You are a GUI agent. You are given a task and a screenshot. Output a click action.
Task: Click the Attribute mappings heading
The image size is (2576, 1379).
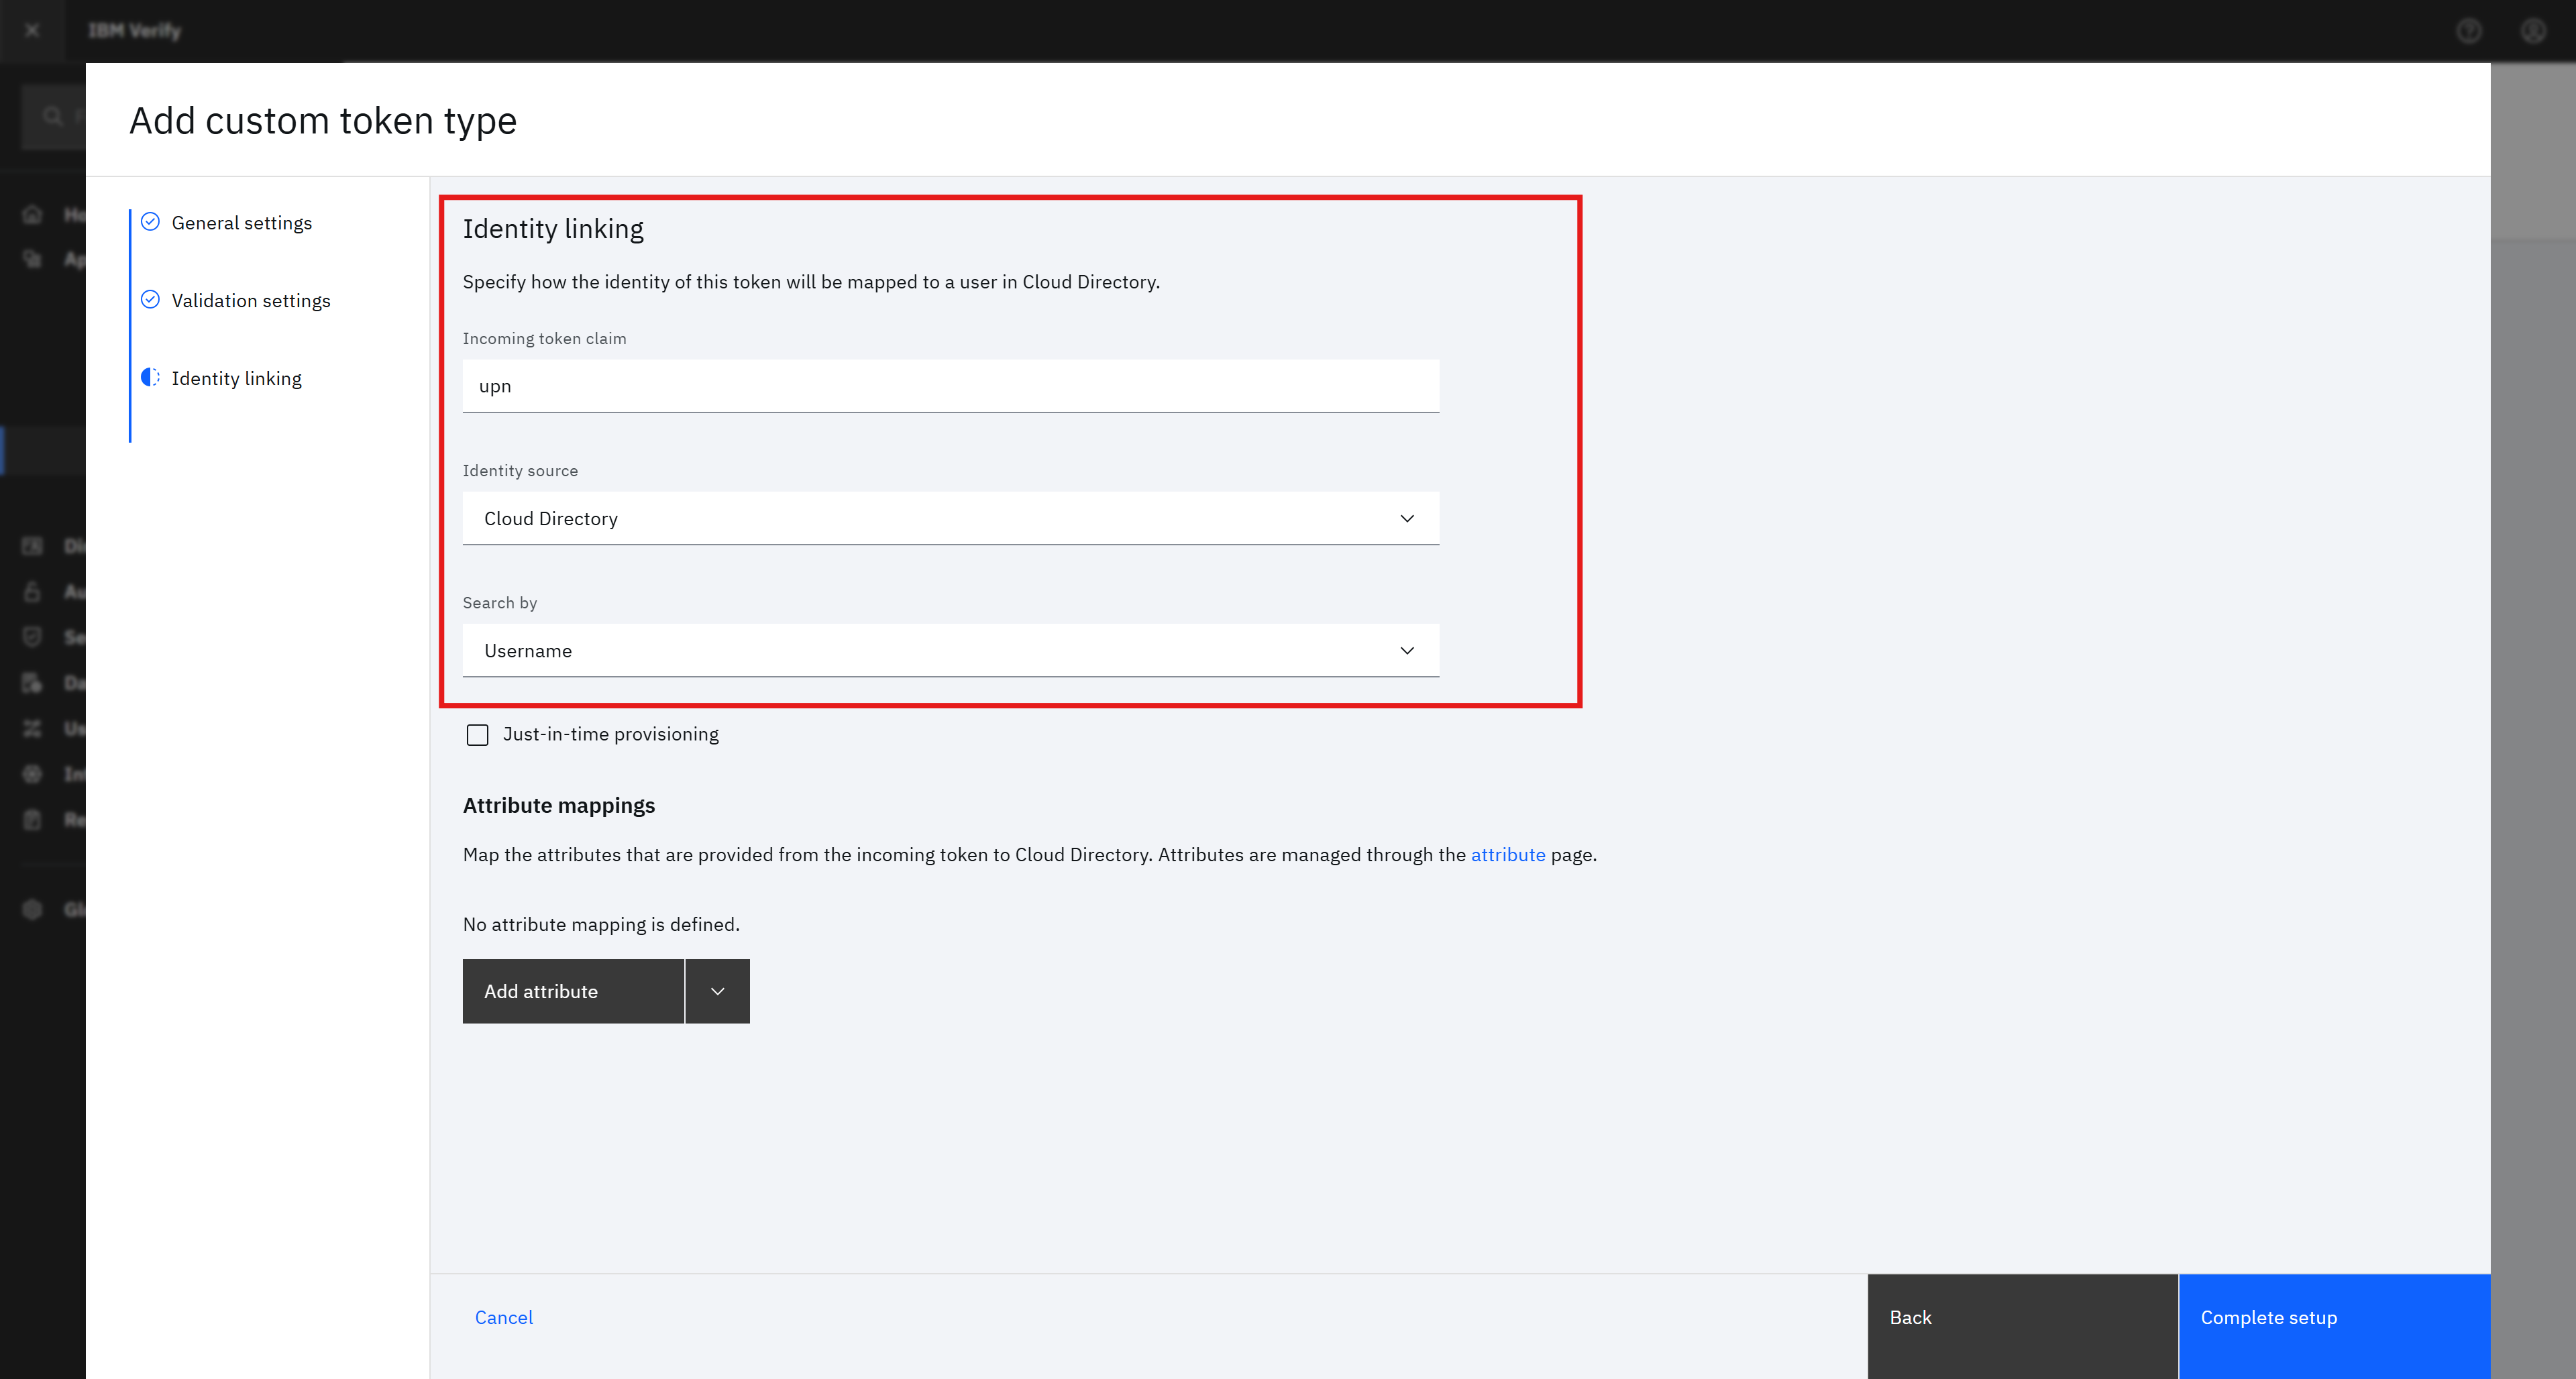pos(559,806)
